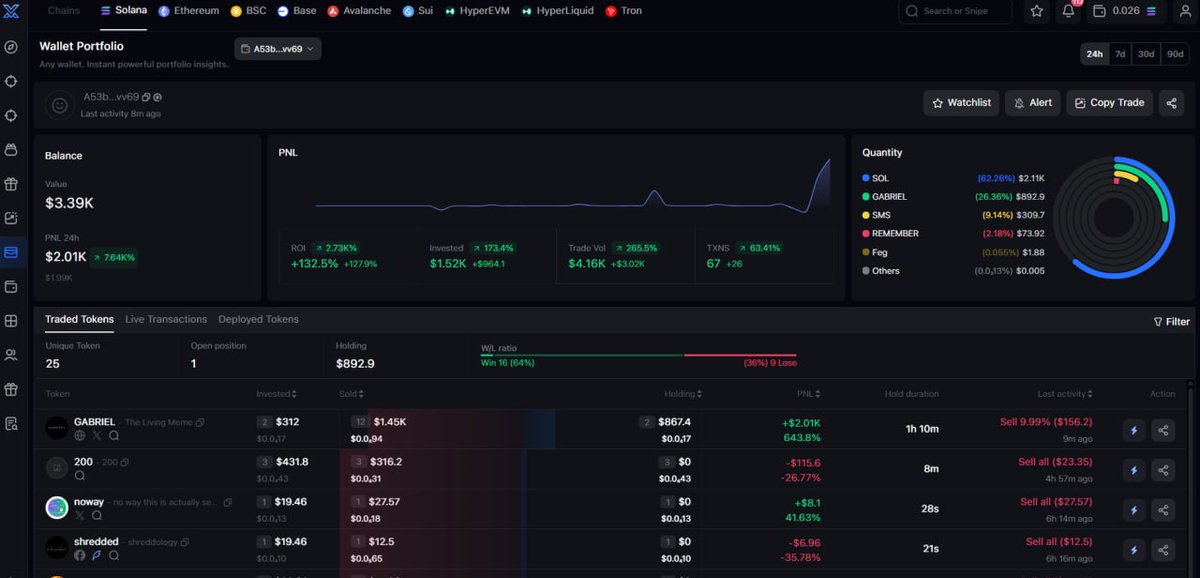Click the X logo in top-left corner
This screenshot has height=578, width=1200.
(x=12, y=12)
